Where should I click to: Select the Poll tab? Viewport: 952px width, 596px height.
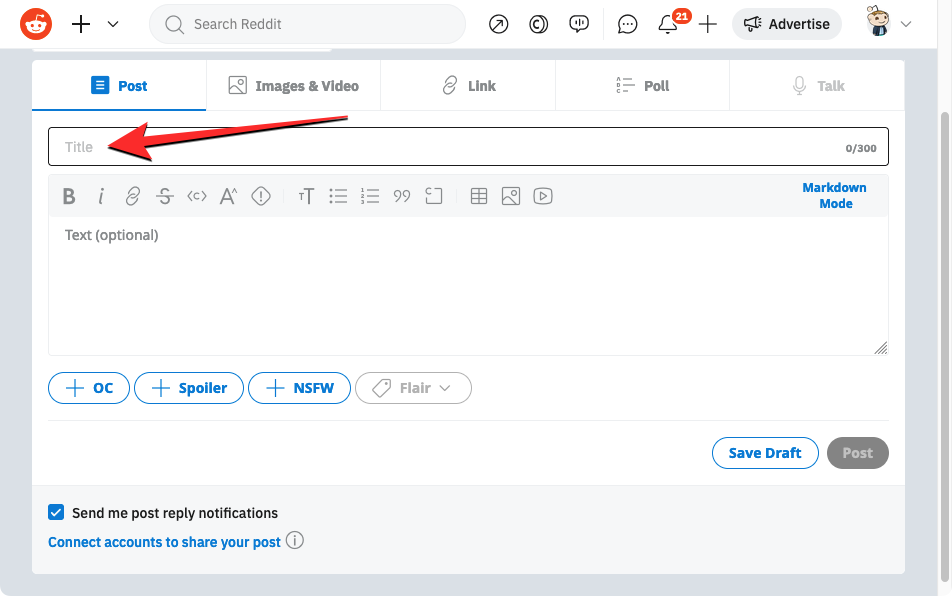point(642,86)
